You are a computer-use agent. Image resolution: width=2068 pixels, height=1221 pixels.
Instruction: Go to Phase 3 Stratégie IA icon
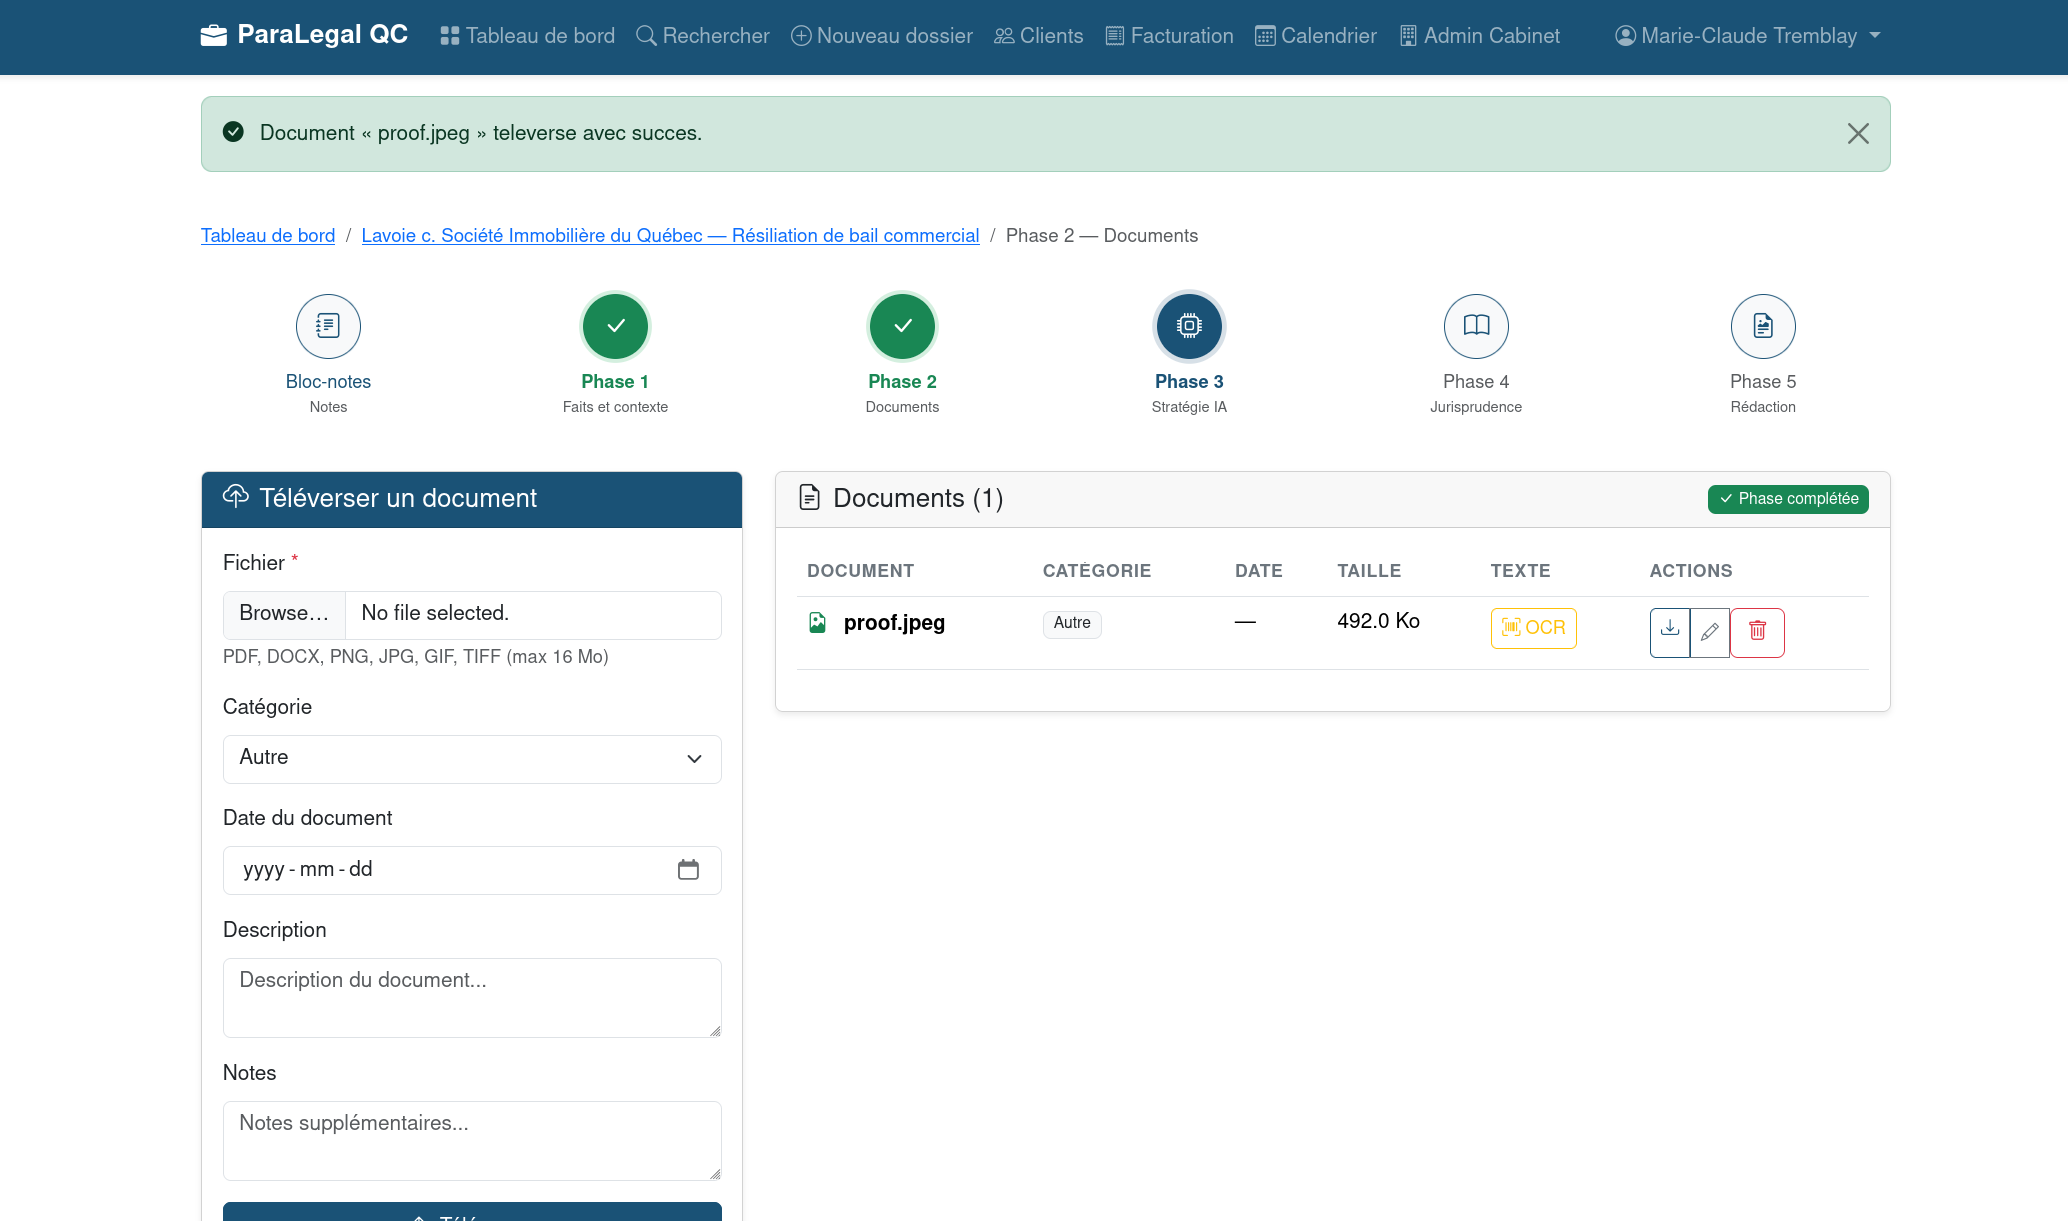coord(1188,326)
